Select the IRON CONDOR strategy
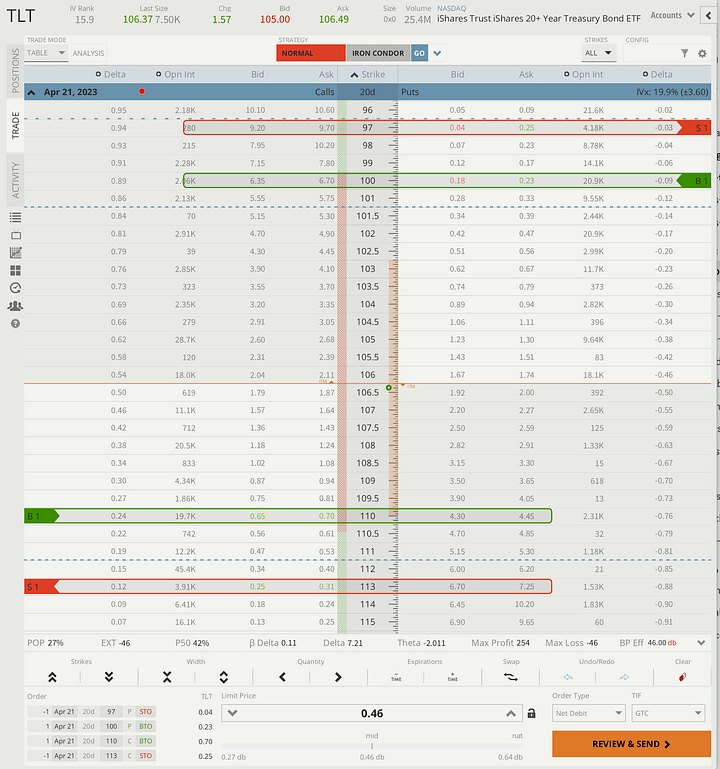The height and width of the screenshot is (769, 720). [378, 53]
